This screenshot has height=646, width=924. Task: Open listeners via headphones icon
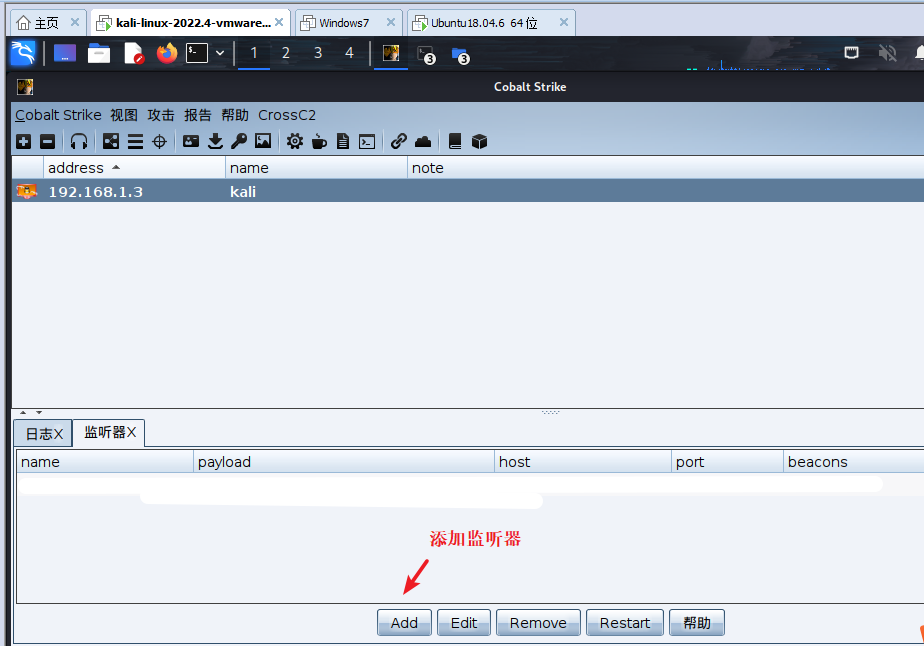click(79, 141)
